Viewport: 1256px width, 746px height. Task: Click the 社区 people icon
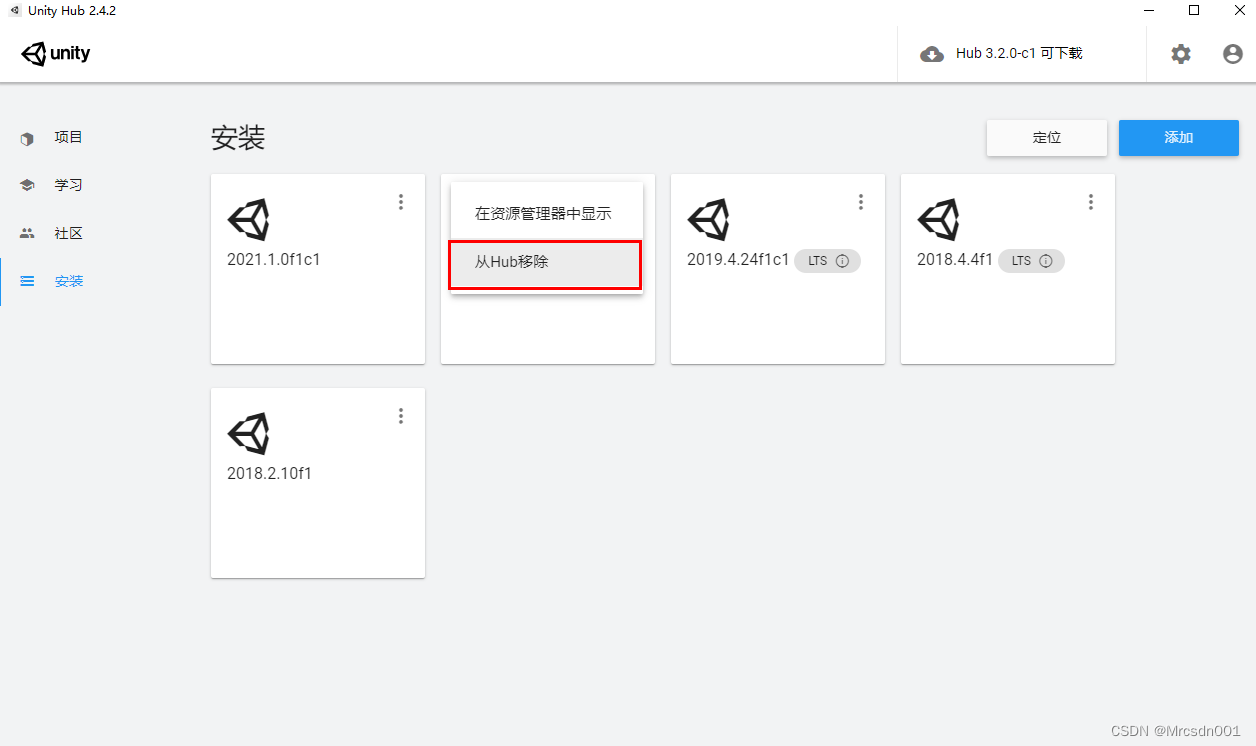click(27, 233)
